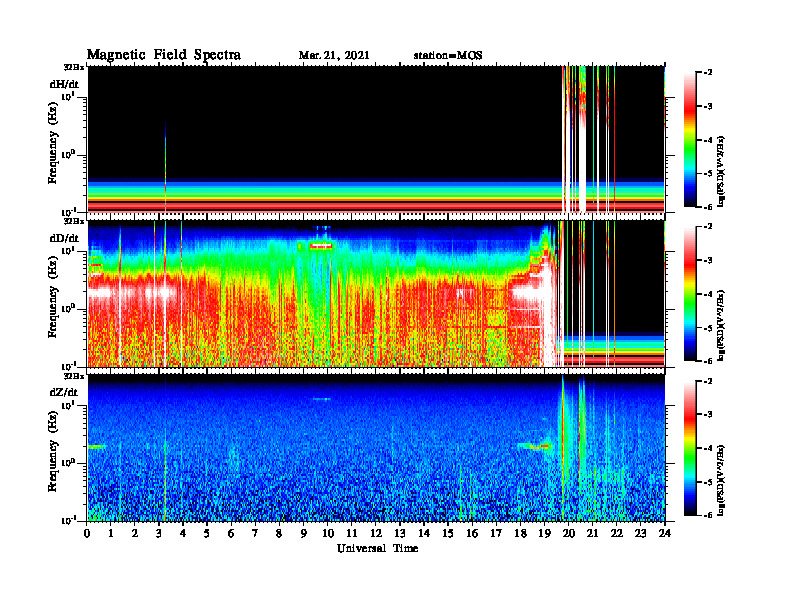Click the "Universal Time" axis label
Screen dimensions: 792x612
pyautogui.click(x=377, y=548)
